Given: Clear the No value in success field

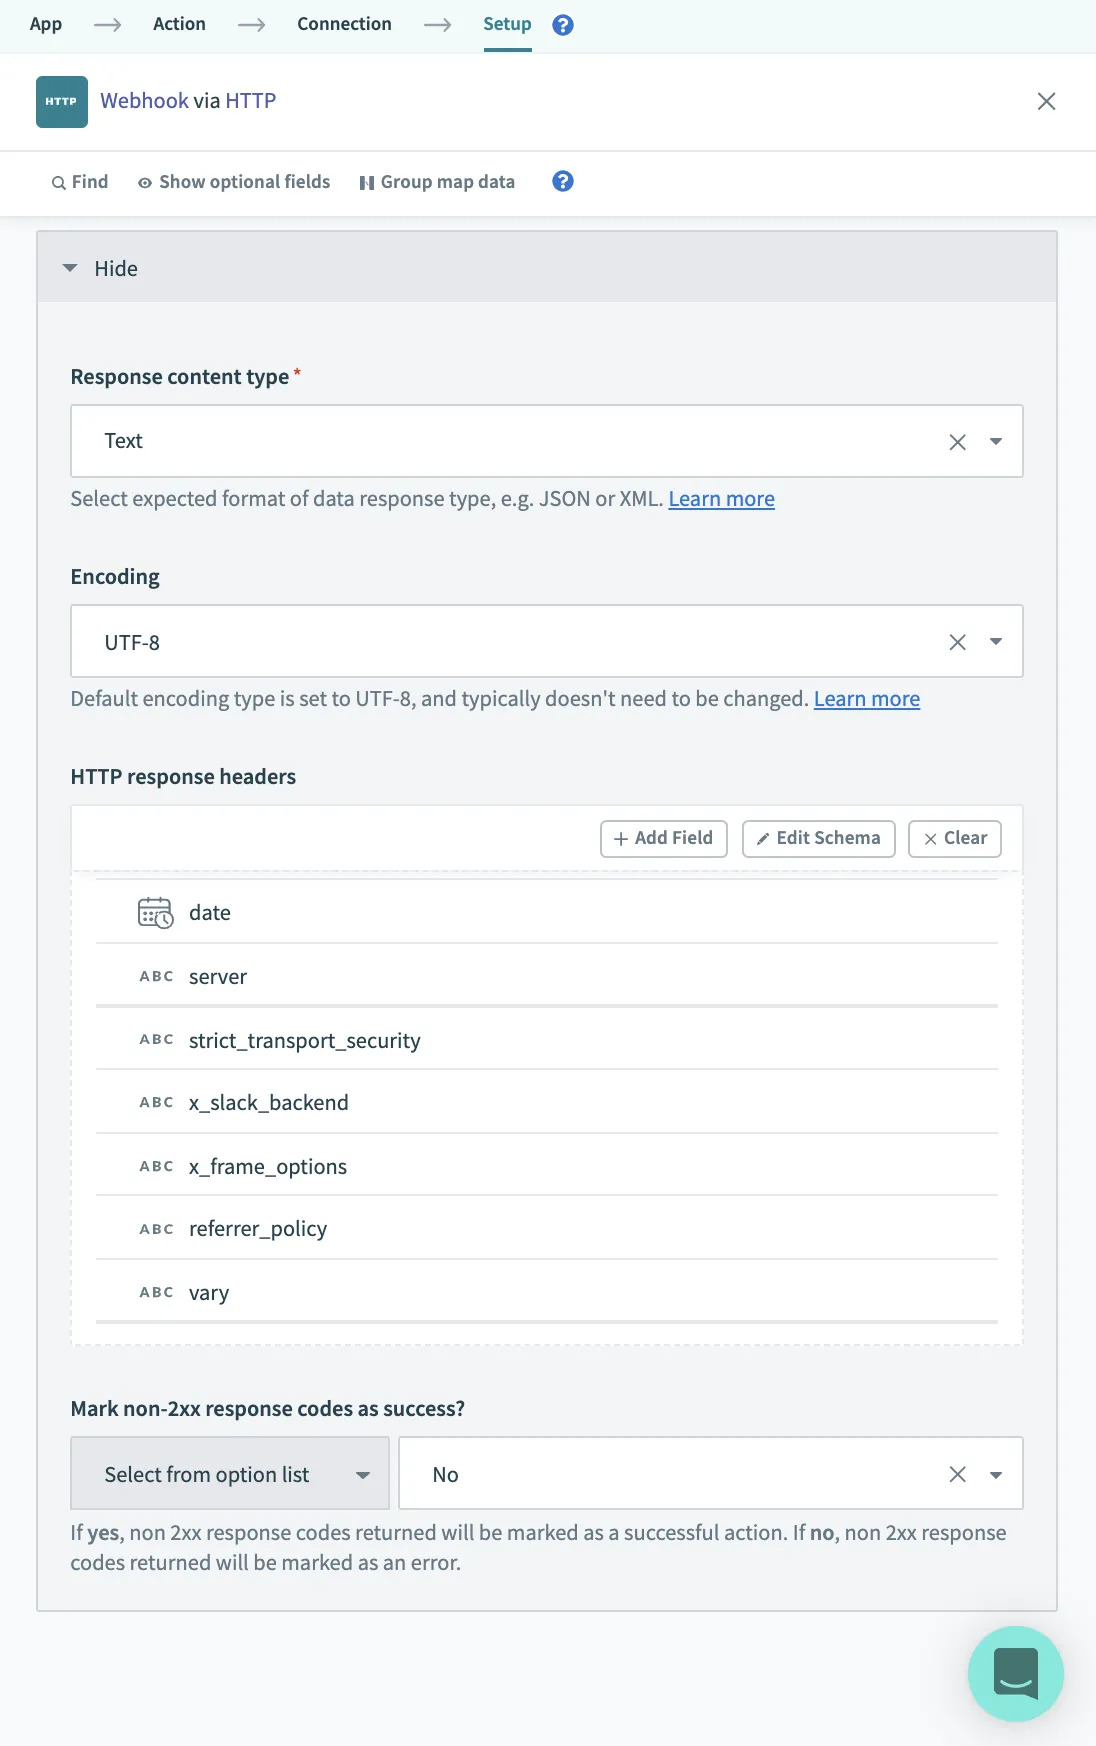Looking at the screenshot, I should pos(957,1474).
